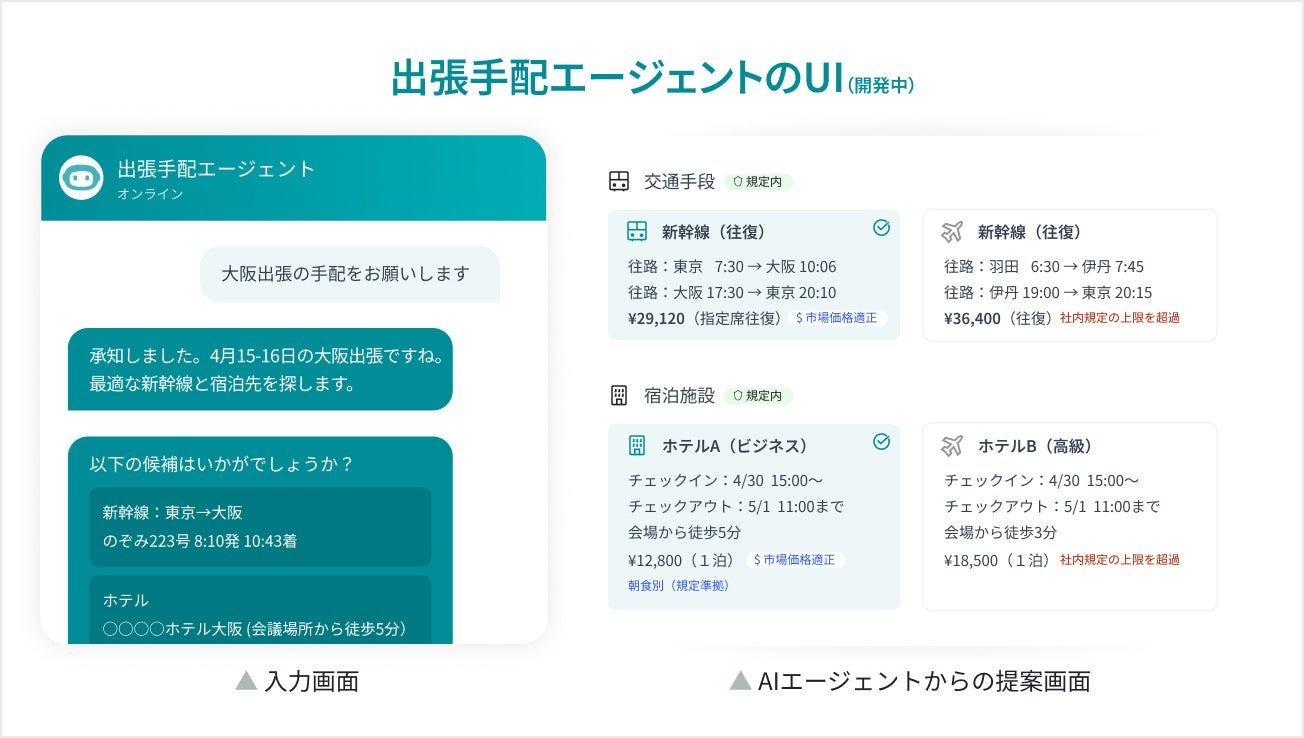Click 往路：羽田 6:30 → 伊丹 7:45 line
Viewport: 1304px width, 738px height.
point(1044,267)
